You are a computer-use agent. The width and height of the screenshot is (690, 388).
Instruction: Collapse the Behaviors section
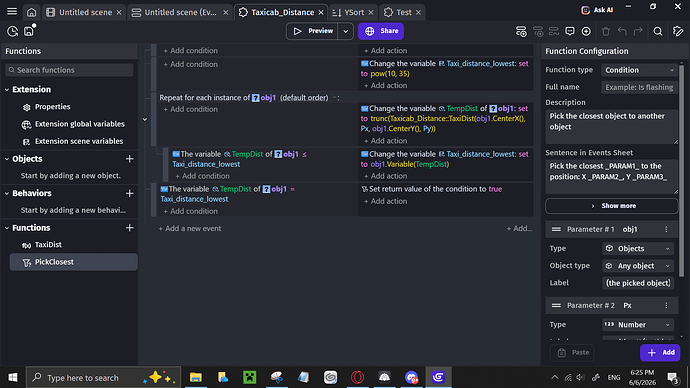pos(7,193)
